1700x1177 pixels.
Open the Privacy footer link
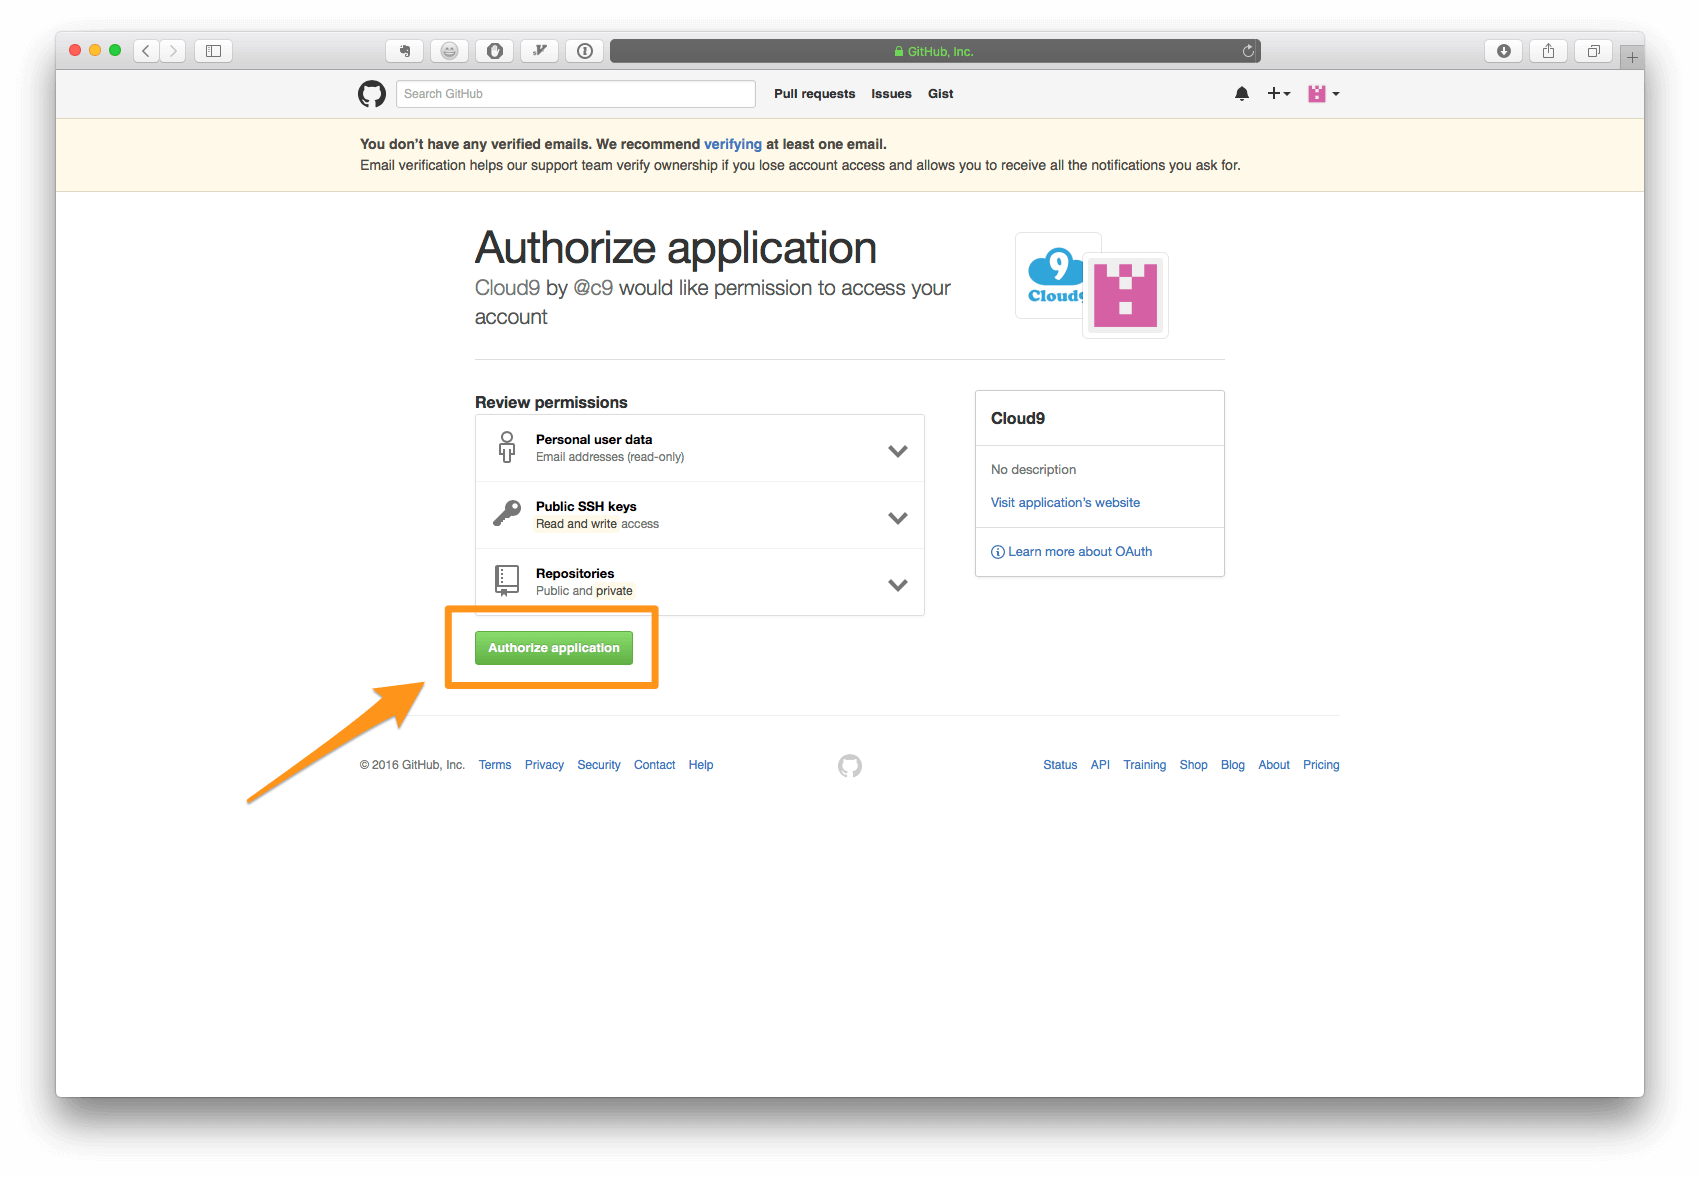click(544, 765)
